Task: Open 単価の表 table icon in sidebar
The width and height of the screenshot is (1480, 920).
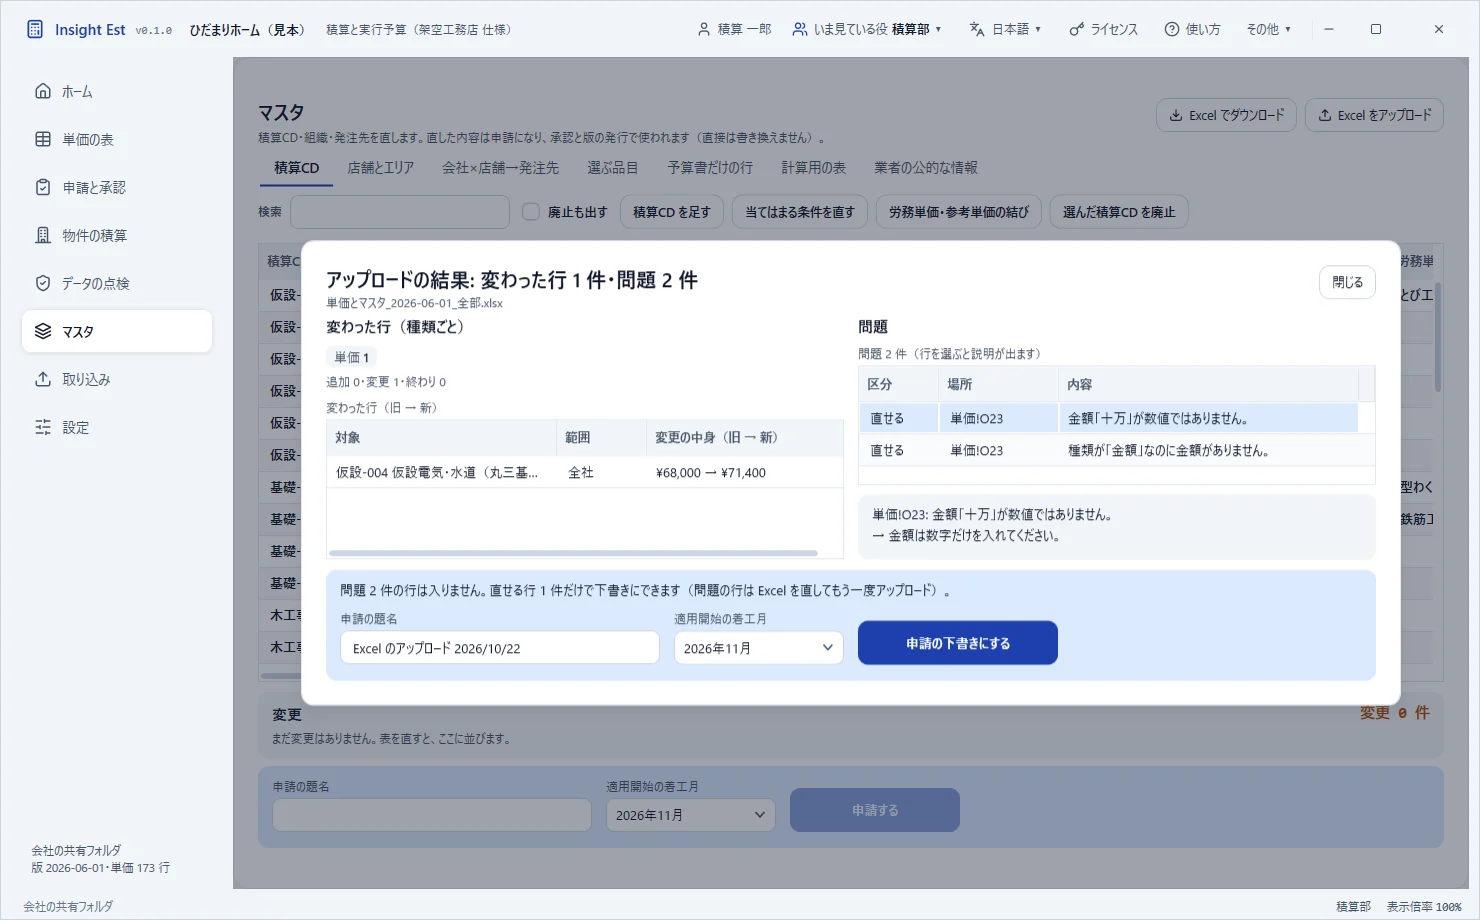Action: tap(43, 139)
